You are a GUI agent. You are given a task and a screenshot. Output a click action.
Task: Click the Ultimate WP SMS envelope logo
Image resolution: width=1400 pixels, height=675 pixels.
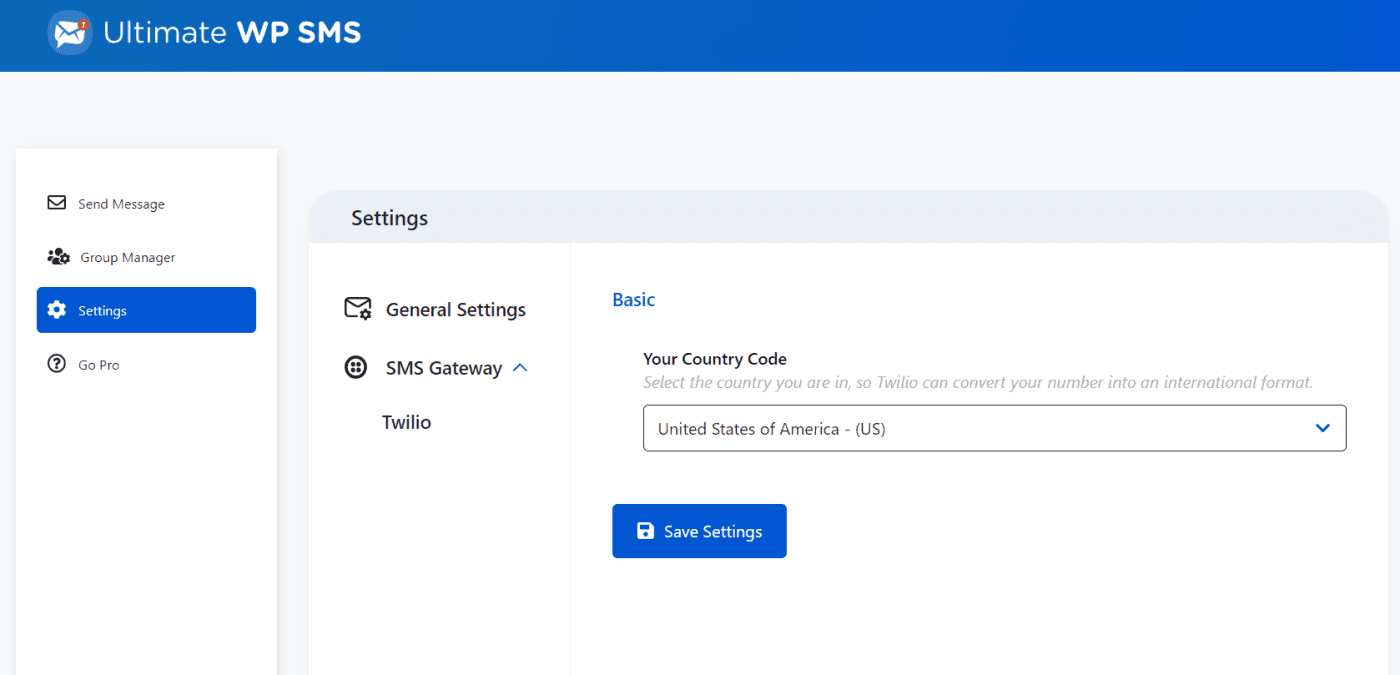point(70,33)
